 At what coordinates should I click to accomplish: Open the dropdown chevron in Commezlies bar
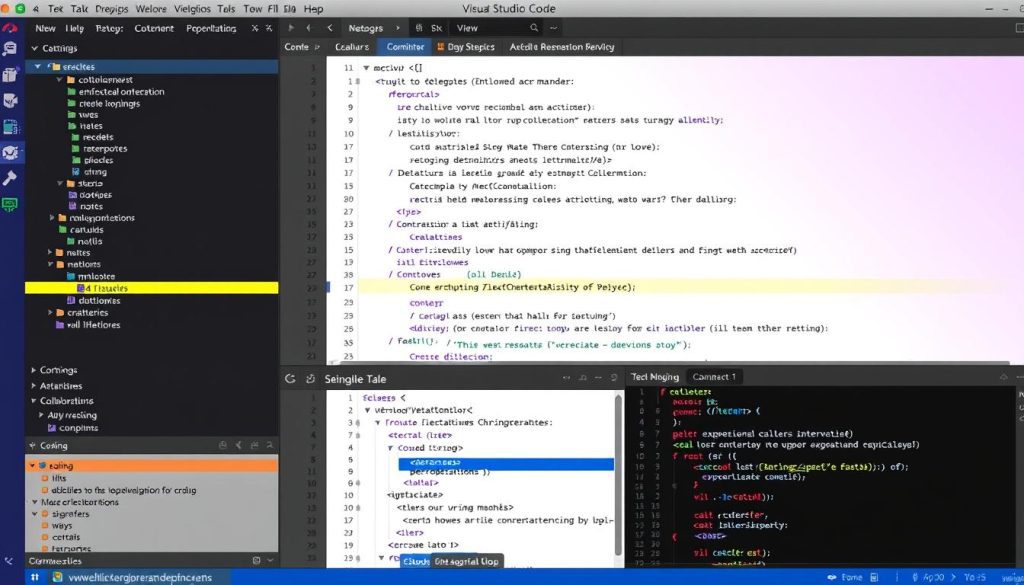(270, 561)
